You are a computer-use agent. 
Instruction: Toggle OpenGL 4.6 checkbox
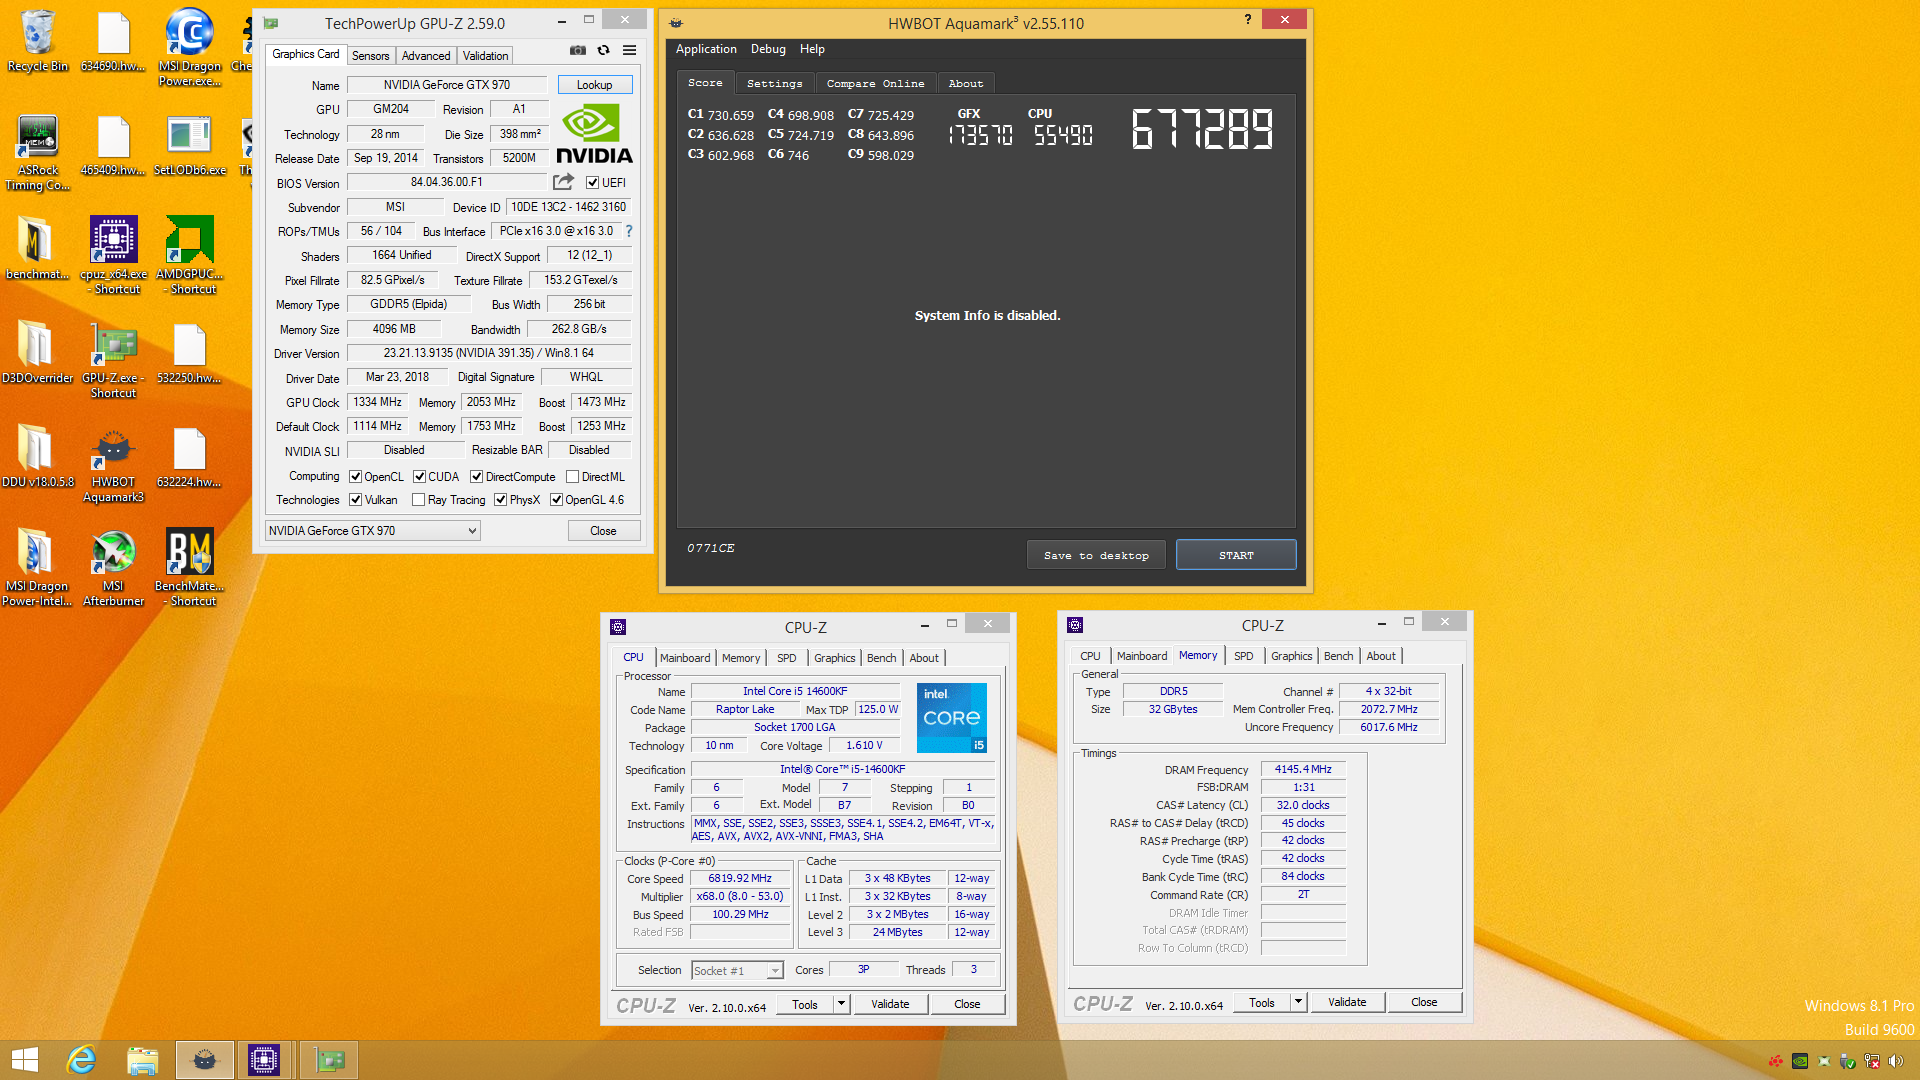(556, 500)
